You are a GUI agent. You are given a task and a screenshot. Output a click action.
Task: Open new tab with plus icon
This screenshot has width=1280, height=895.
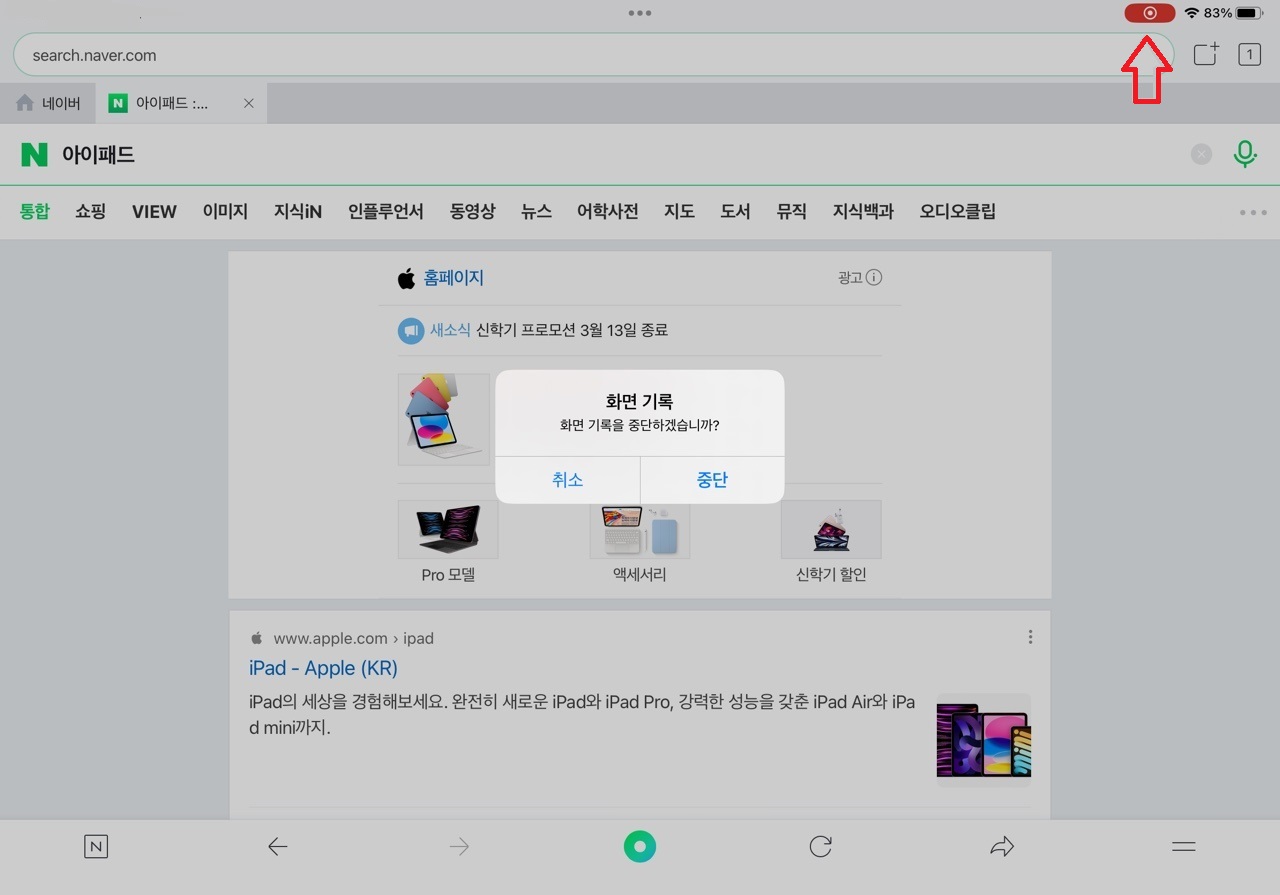pos(1207,54)
